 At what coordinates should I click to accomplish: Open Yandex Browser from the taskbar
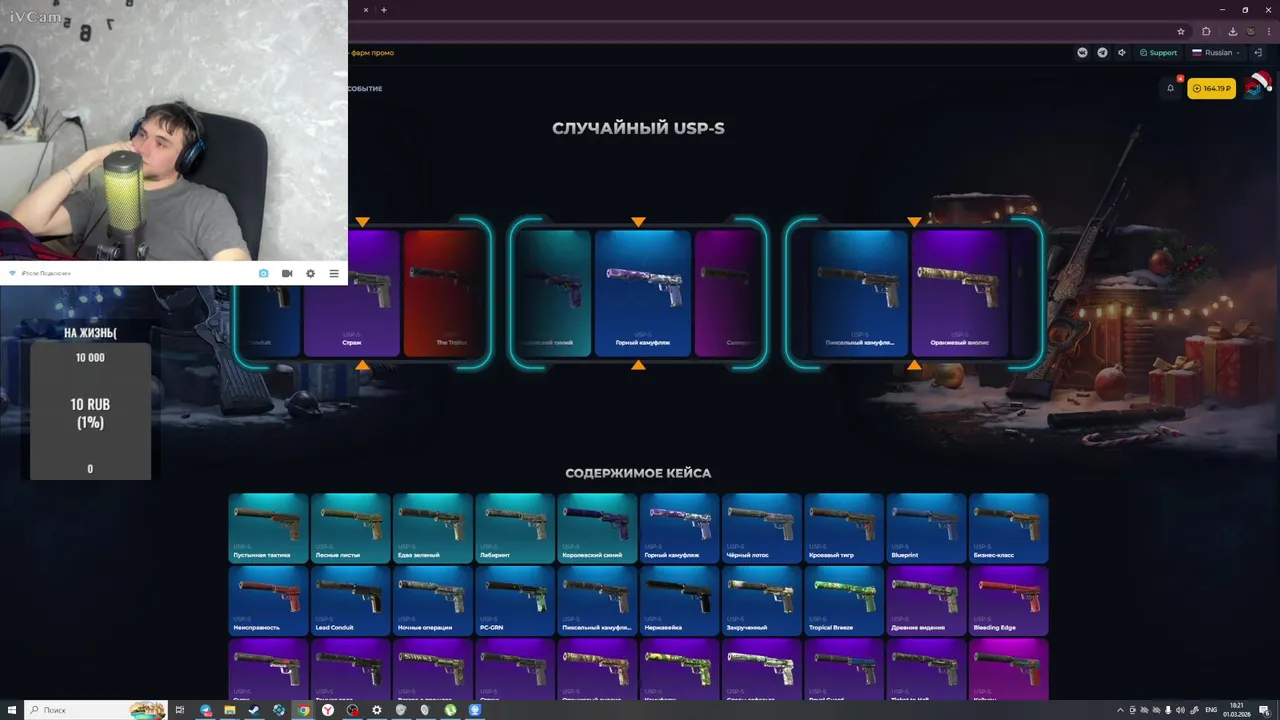coord(328,710)
